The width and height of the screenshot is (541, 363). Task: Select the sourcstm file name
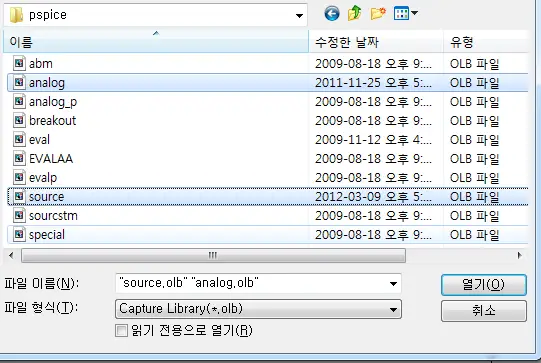[53, 216]
